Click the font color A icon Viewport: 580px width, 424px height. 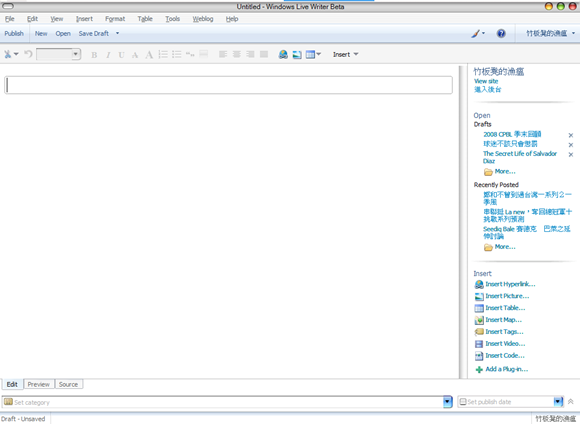tap(149, 55)
